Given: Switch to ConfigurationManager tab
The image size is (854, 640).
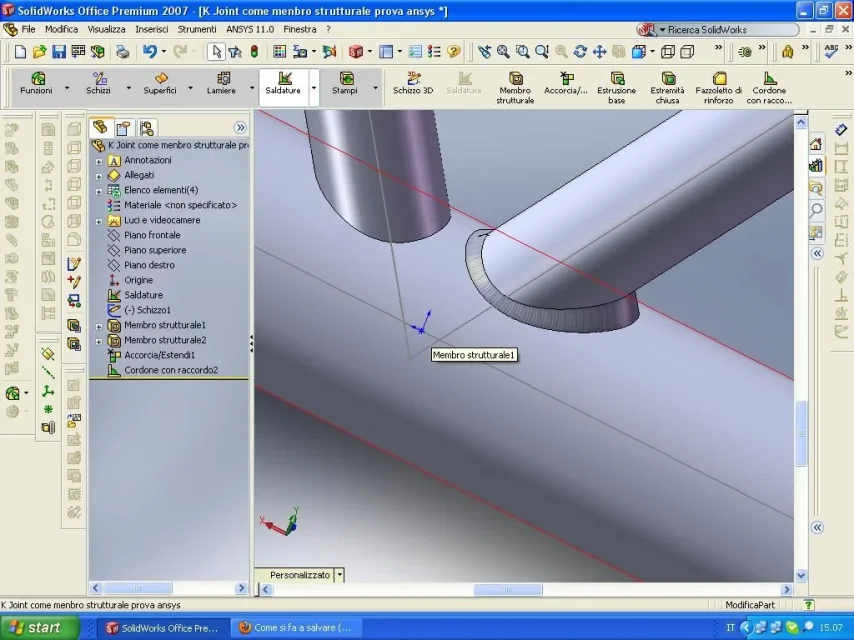Looking at the screenshot, I should (x=147, y=128).
